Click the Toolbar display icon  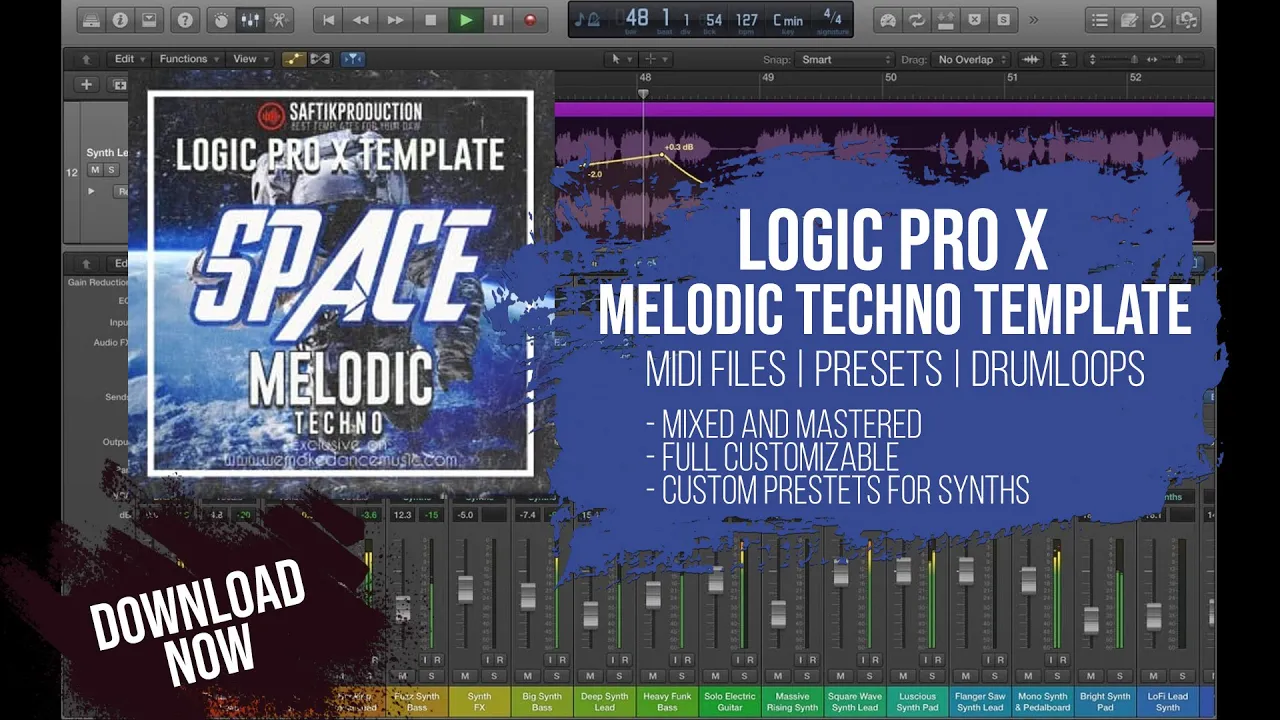tap(148, 19)
